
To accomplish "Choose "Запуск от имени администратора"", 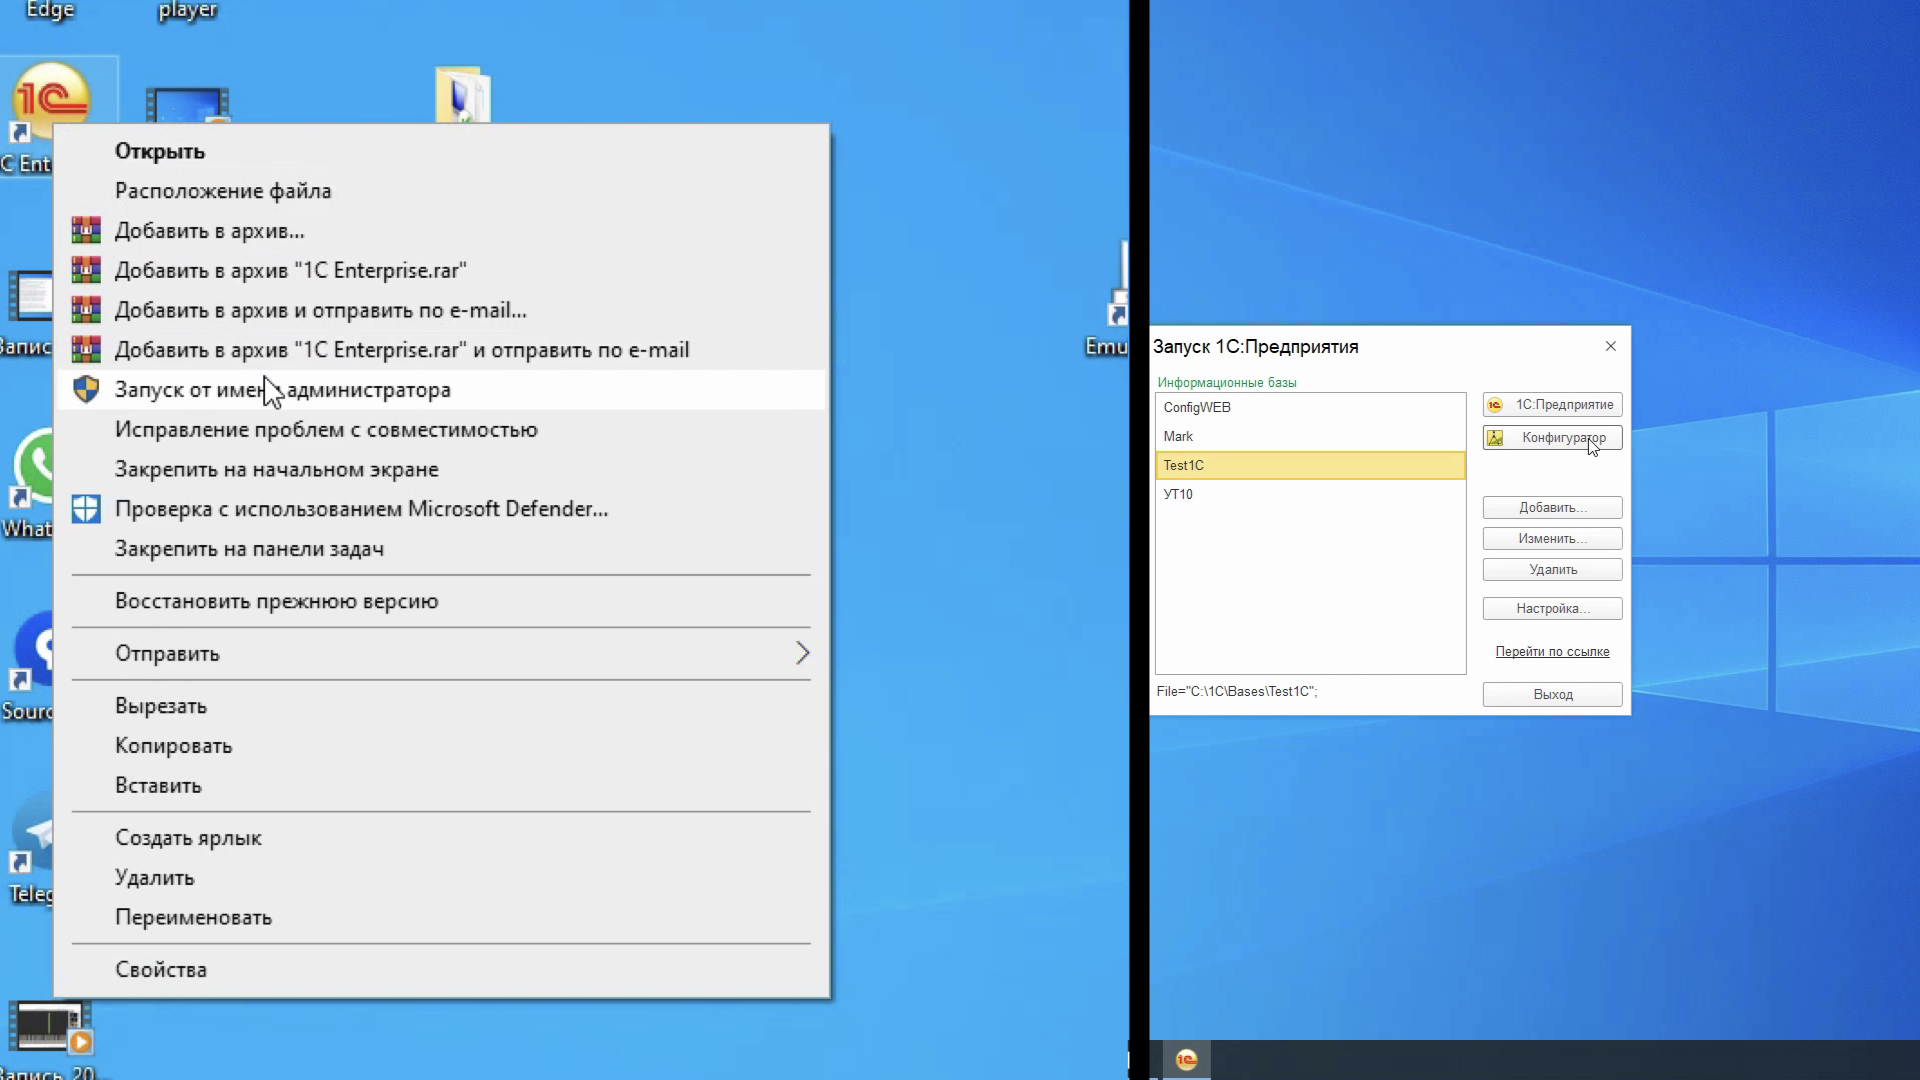I will (x=442, y=390).
